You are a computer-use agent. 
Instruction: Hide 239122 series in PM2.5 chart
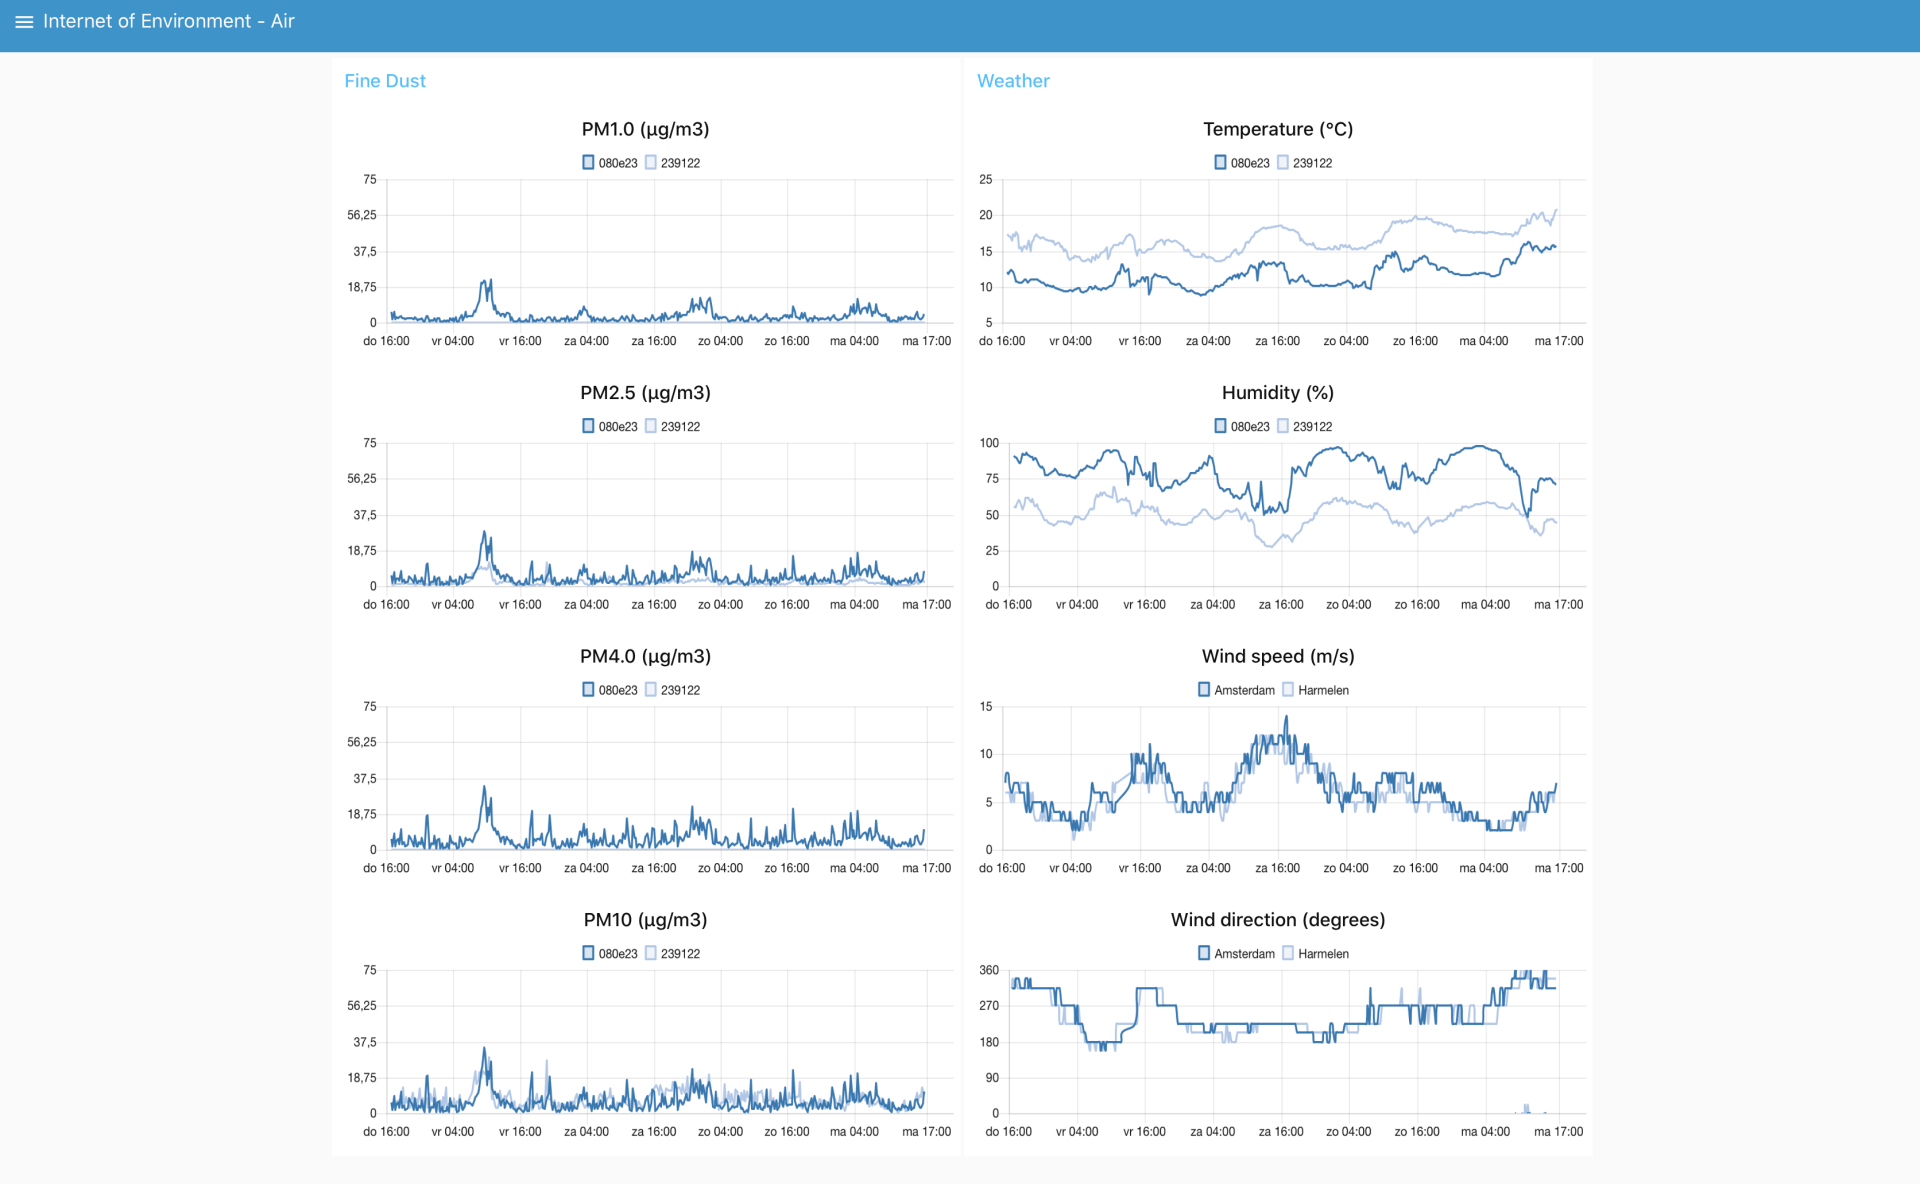tap(672, 426)
